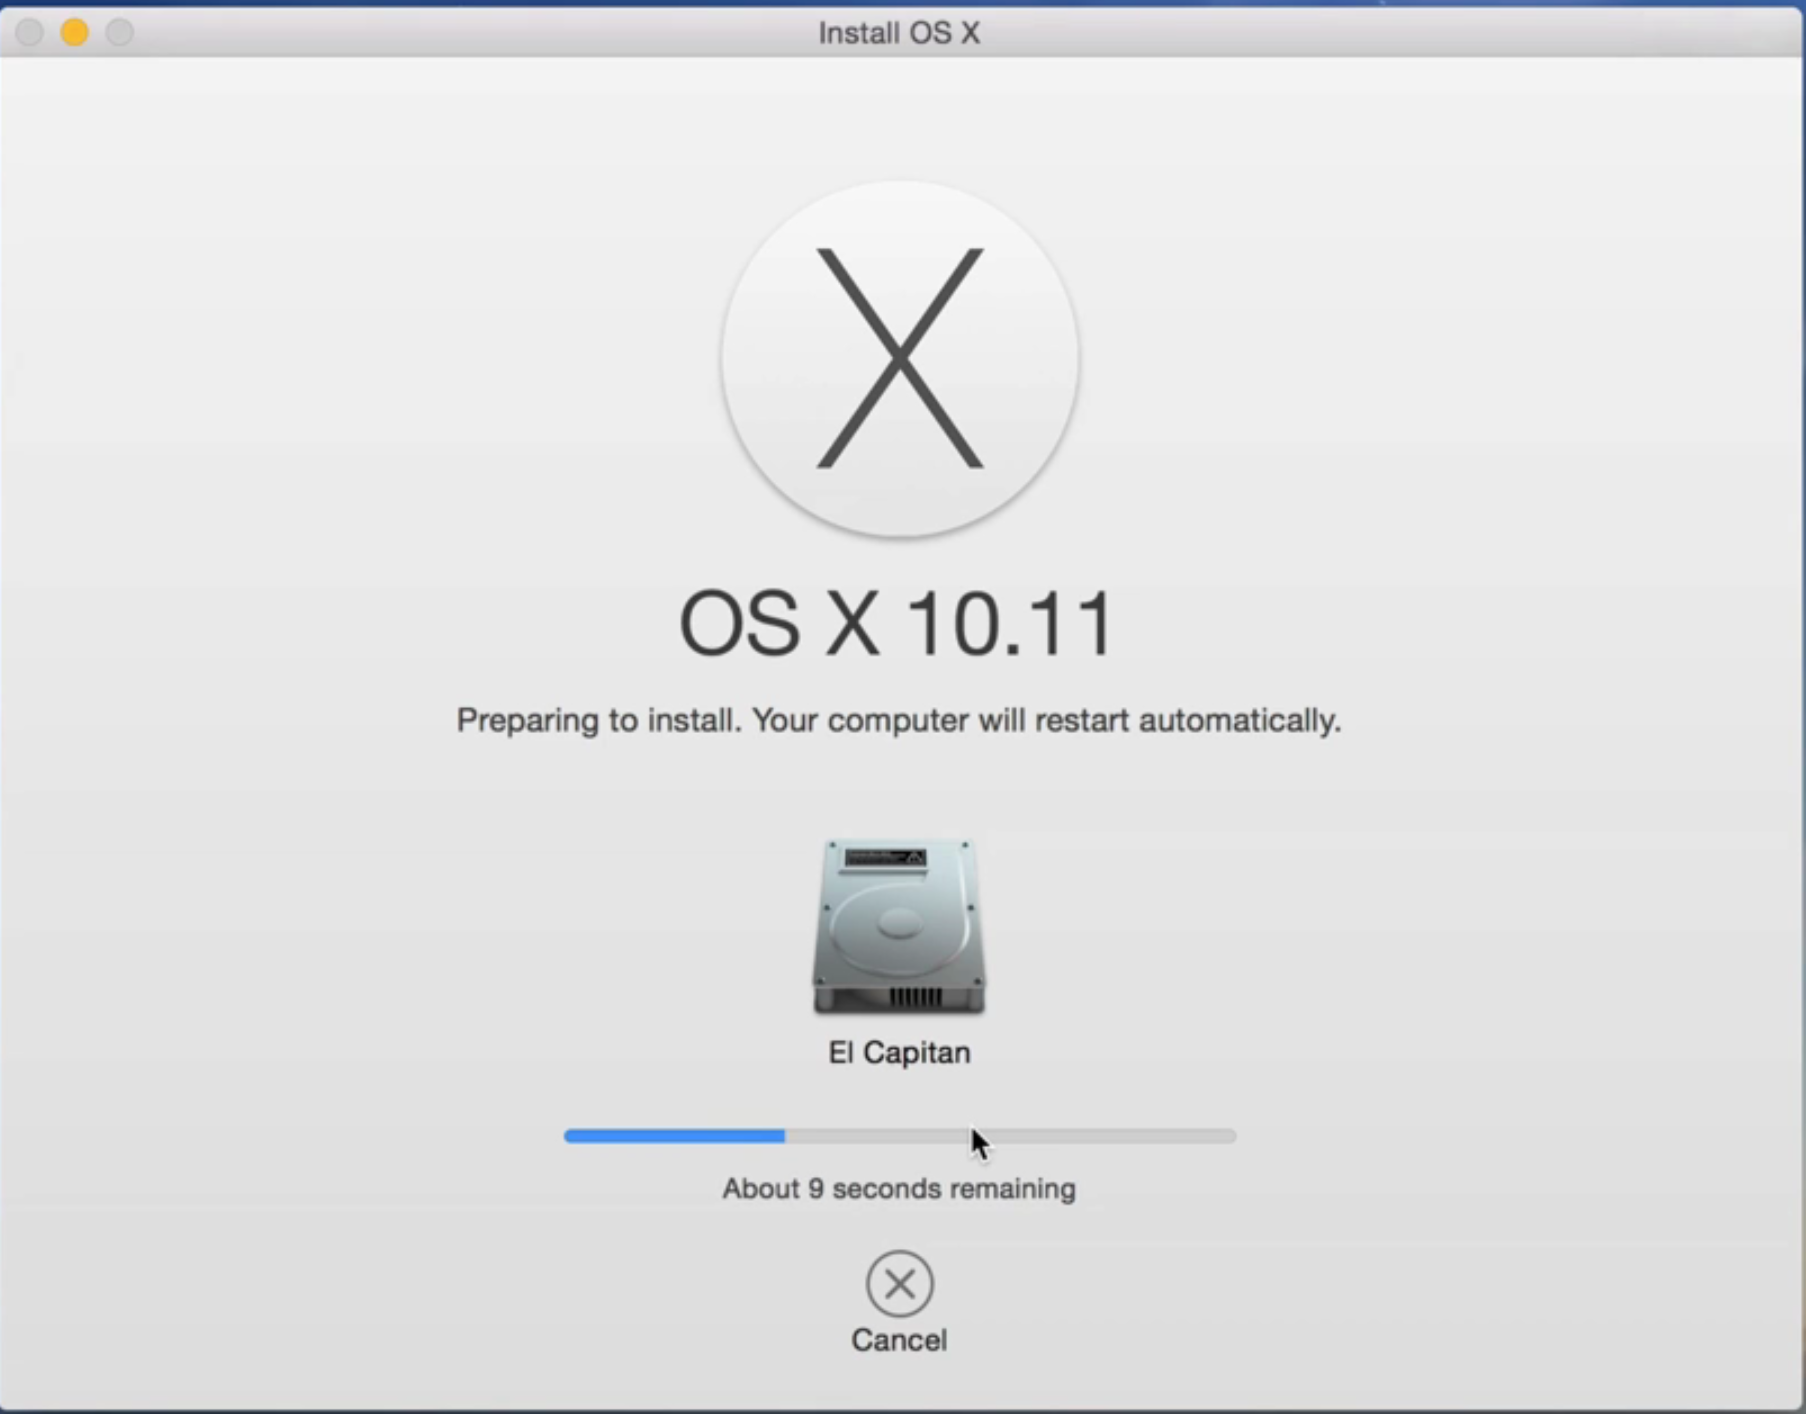
Task: Click the circled X cancel icon
Action: (x=899, y=1283)
